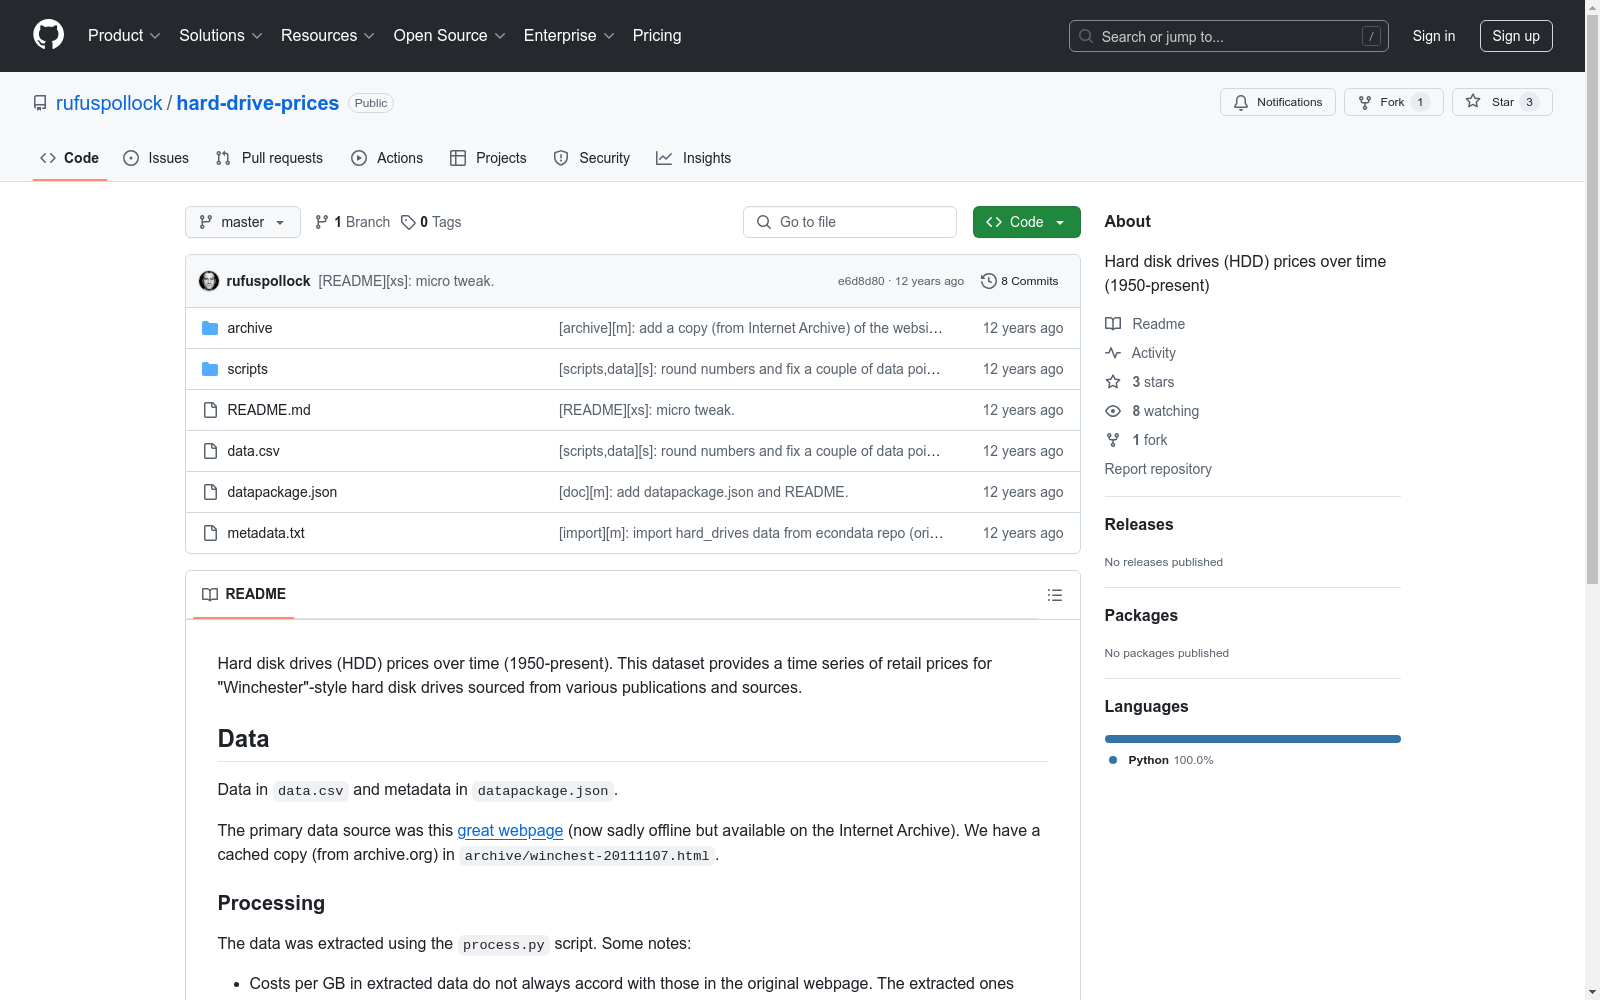Open the Issues tab

(x=156, y=158)
